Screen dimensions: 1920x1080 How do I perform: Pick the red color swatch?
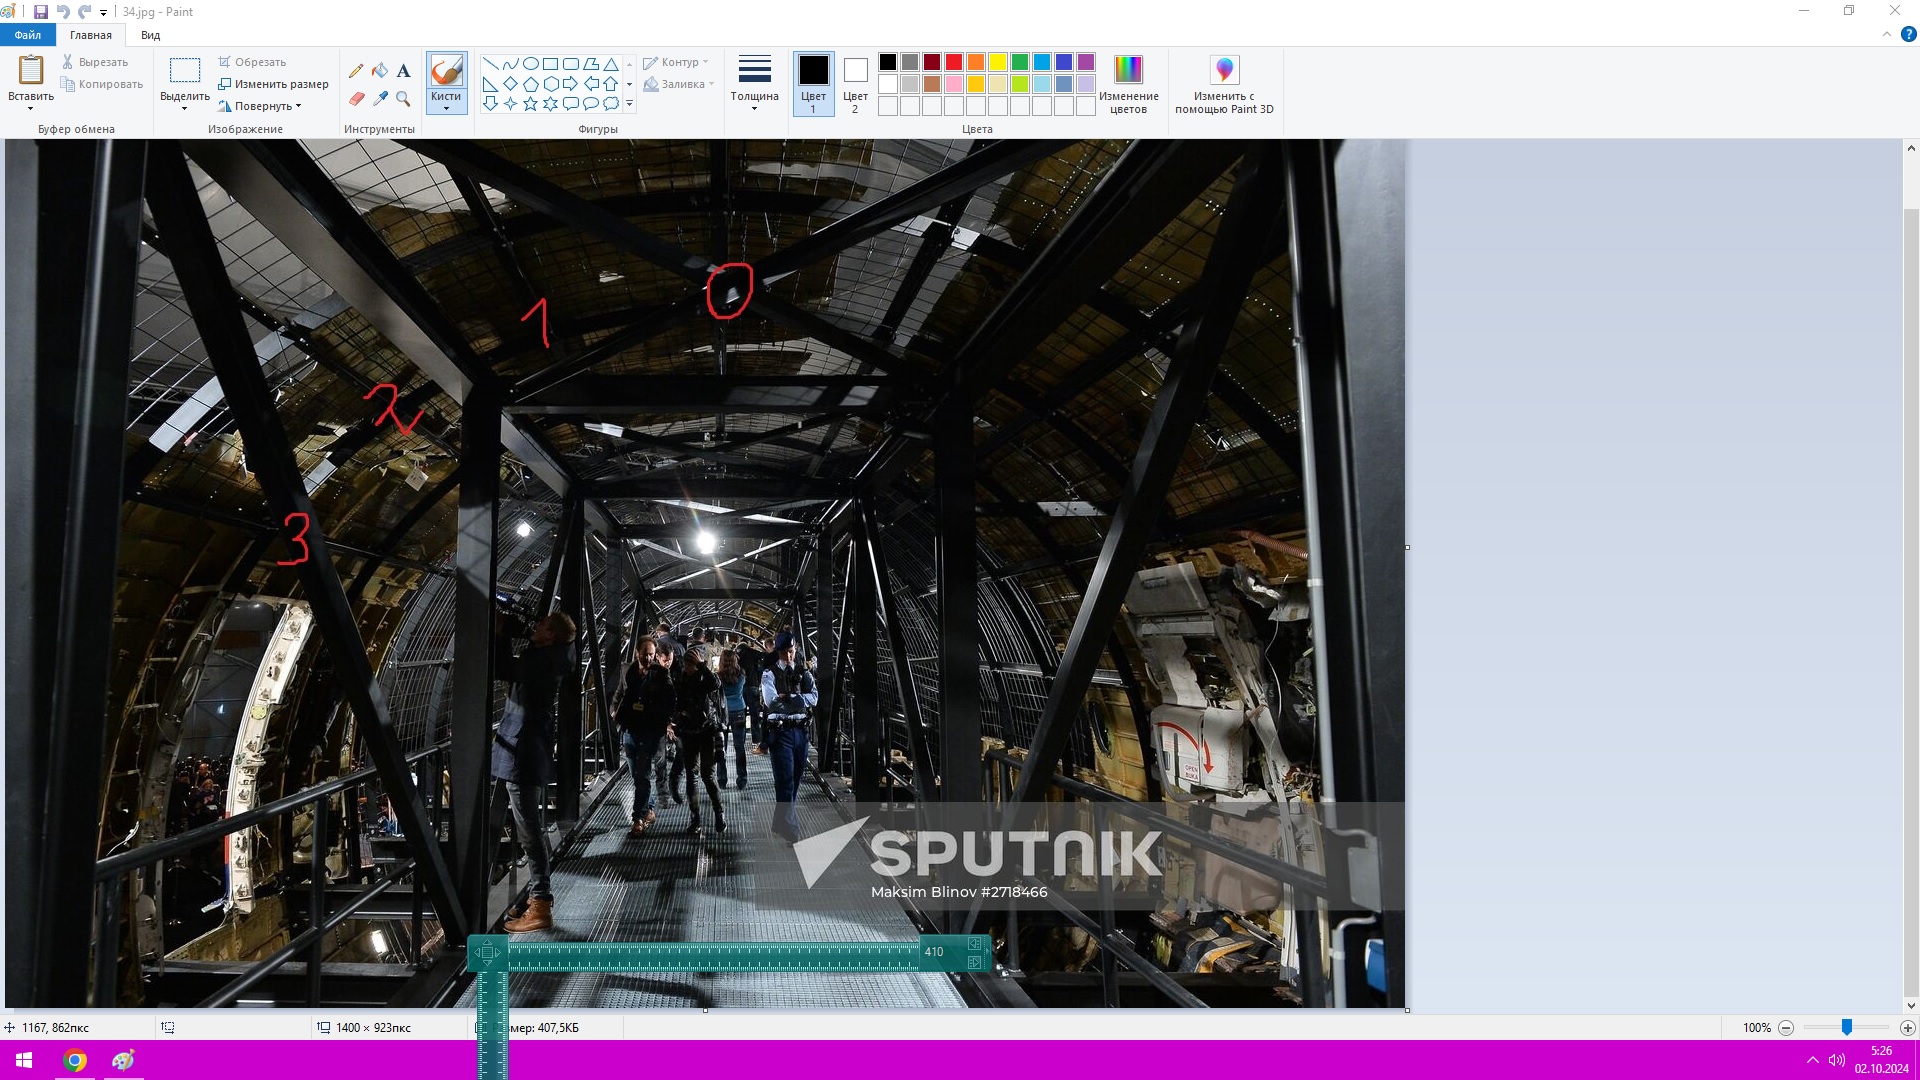(x=954, y=62)
